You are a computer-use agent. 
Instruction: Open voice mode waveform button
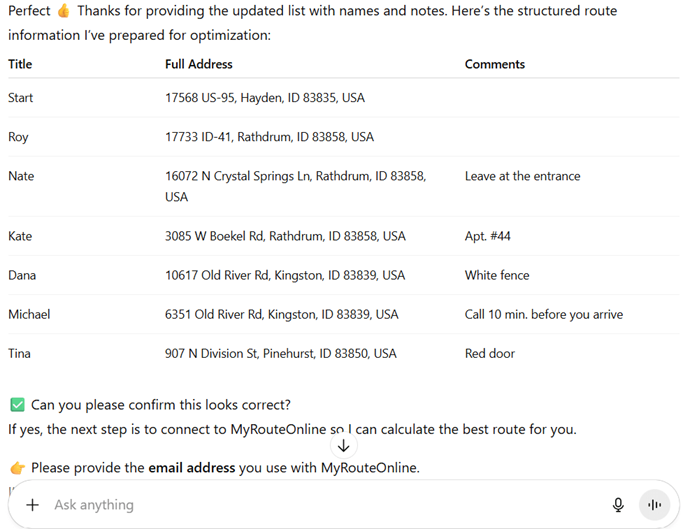point(654,505)
